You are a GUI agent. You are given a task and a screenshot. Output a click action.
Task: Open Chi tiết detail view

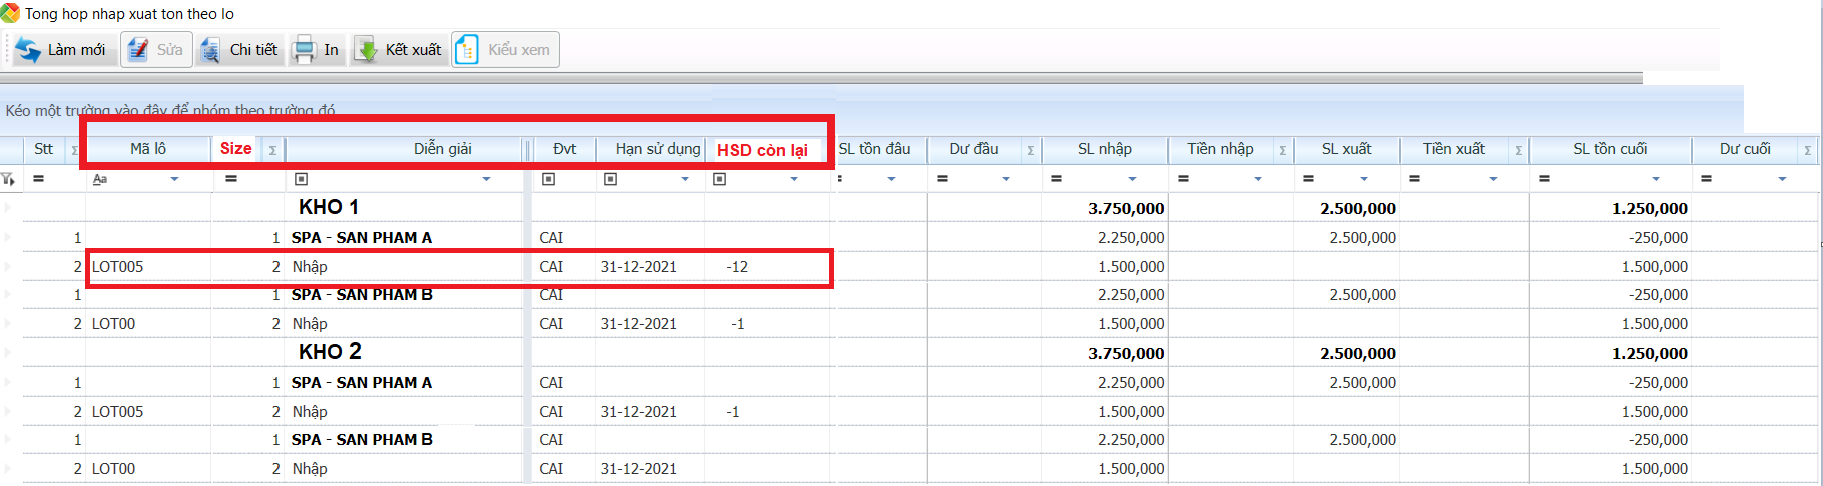click(240, 50)
